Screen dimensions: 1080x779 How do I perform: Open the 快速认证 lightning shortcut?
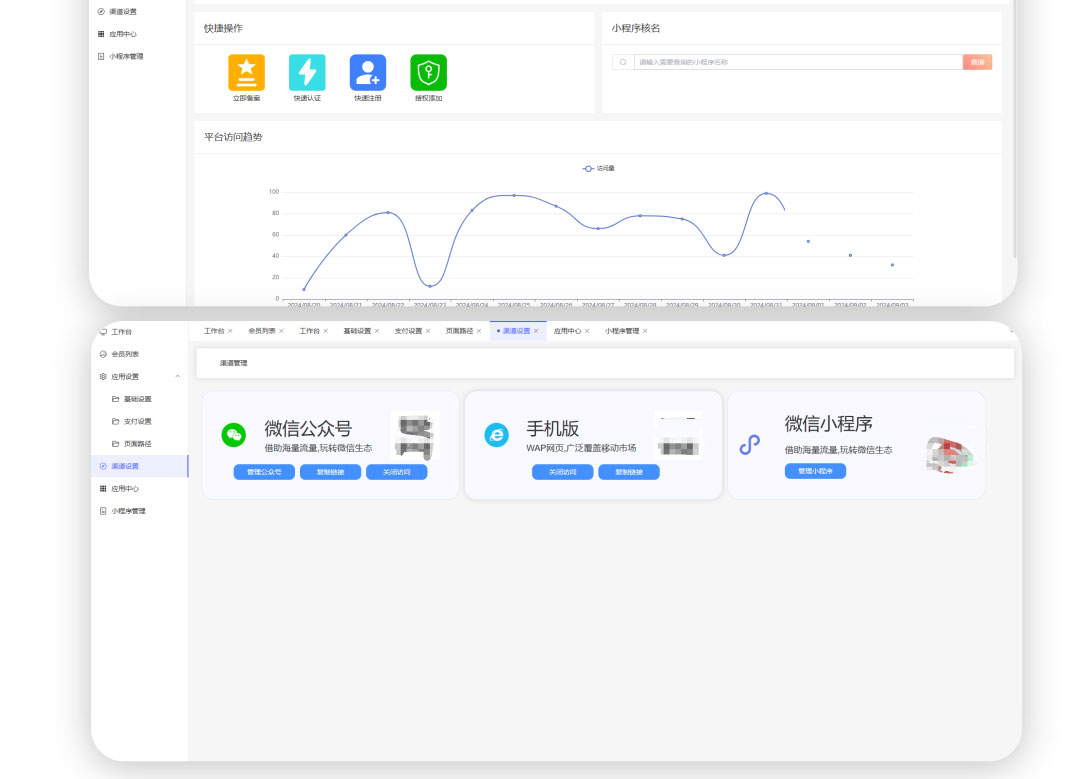tap(307, 73)
